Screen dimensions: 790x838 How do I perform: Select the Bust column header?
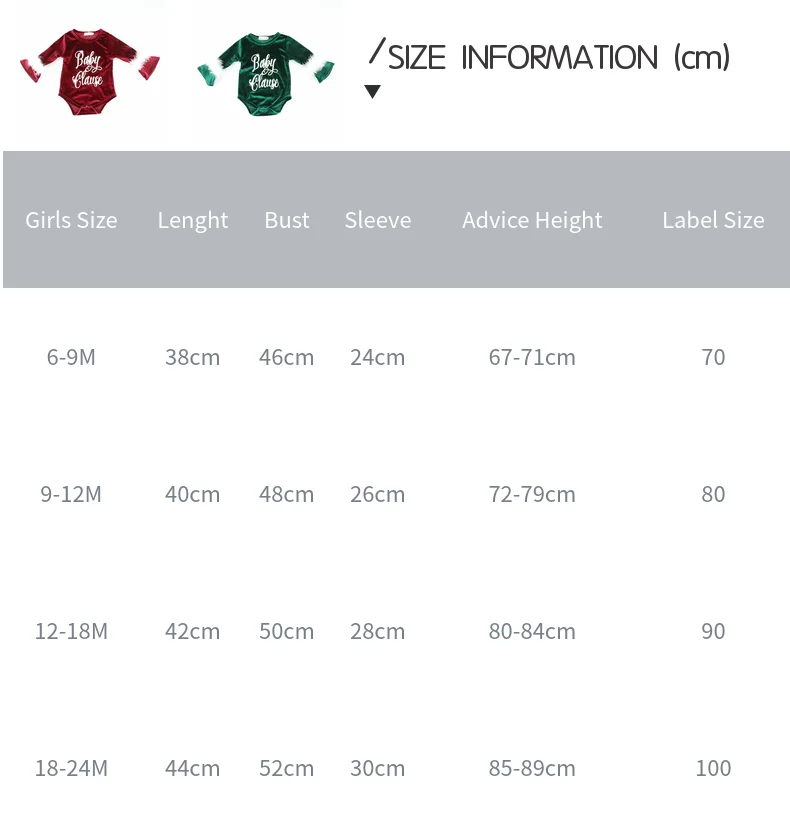coord(287,220)
